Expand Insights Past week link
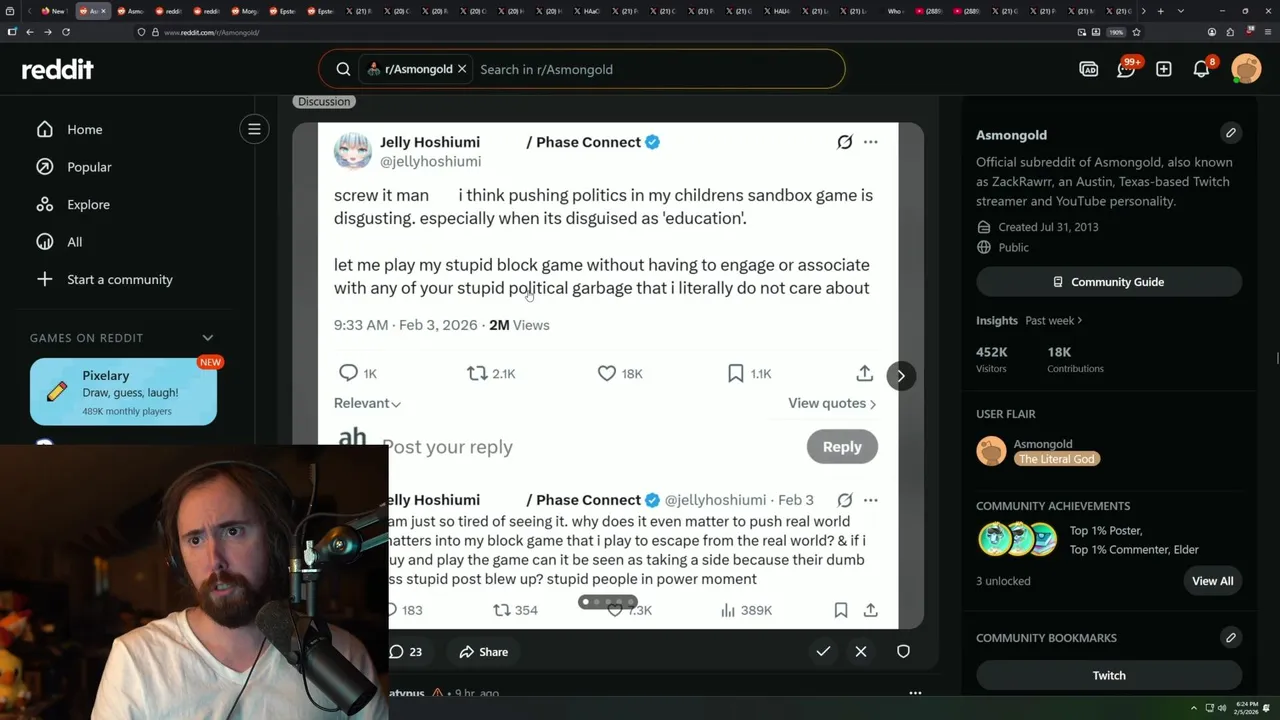This screenshot has height=720, width=1280. point(1053,320)
